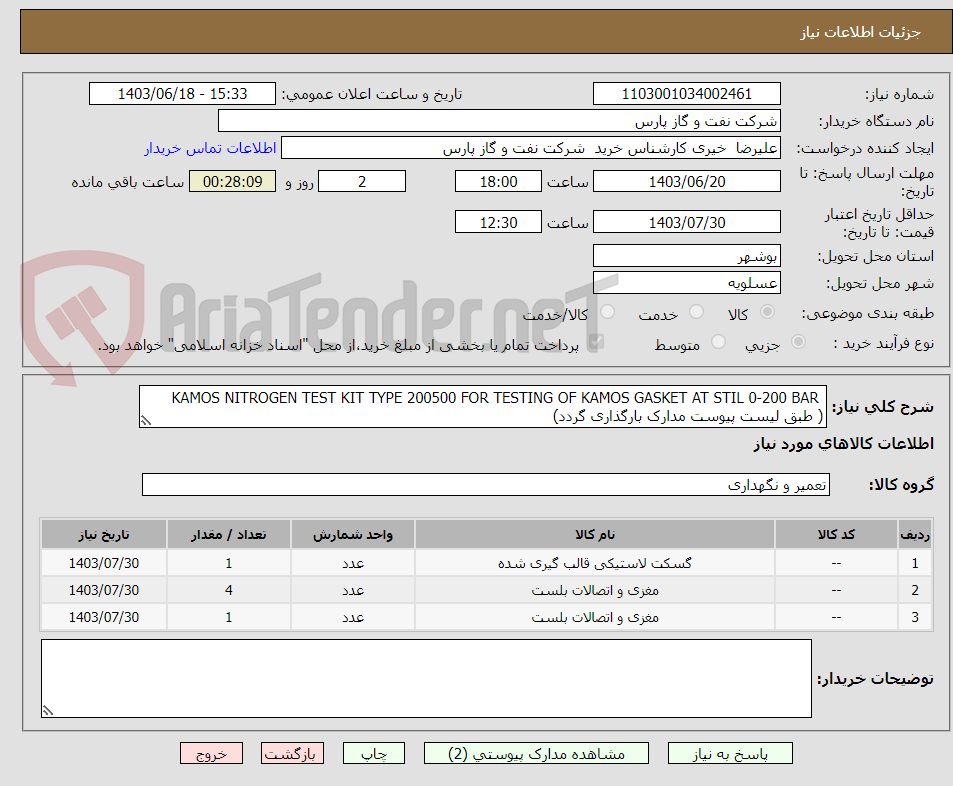
Task: Click row 2 item مغزی و اتصالات بلست
Action: click(x=595, y=590)
